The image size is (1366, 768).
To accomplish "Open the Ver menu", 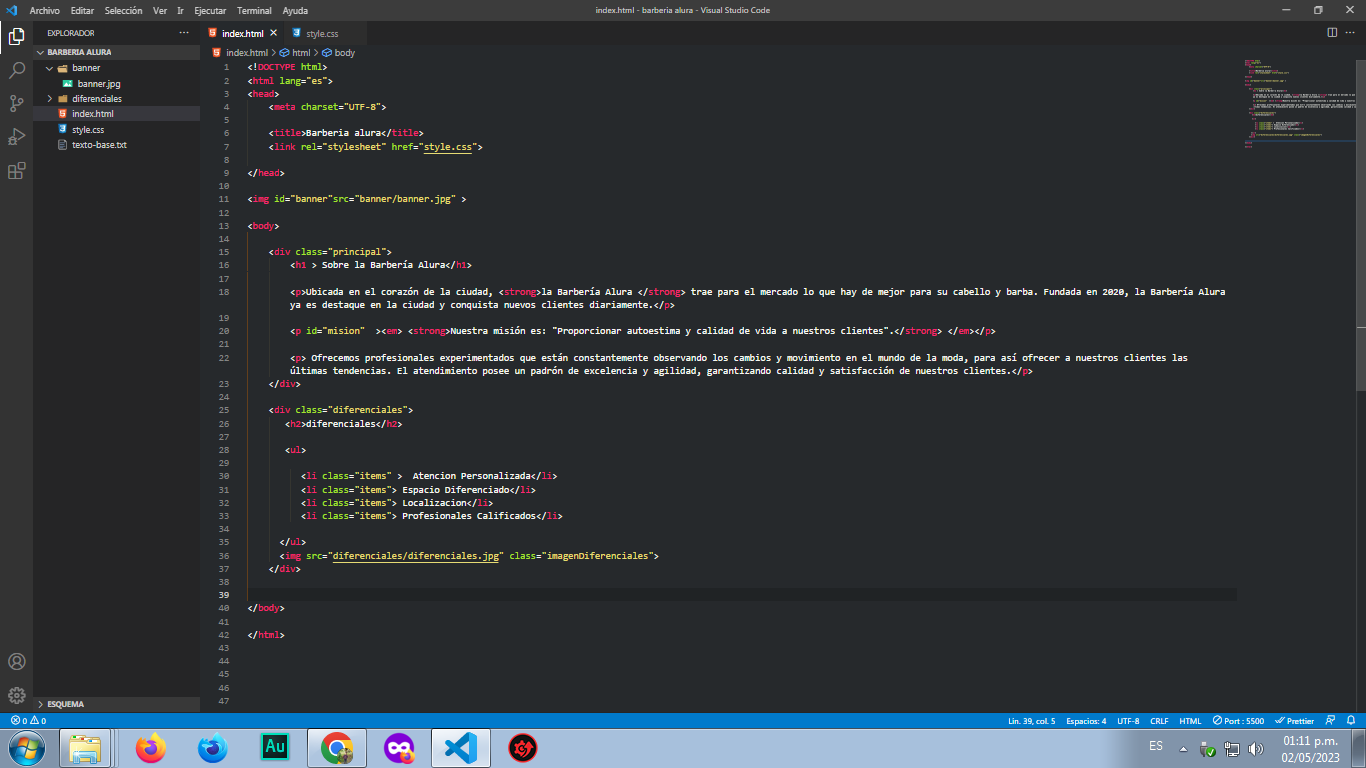I will tap(160, 10).
